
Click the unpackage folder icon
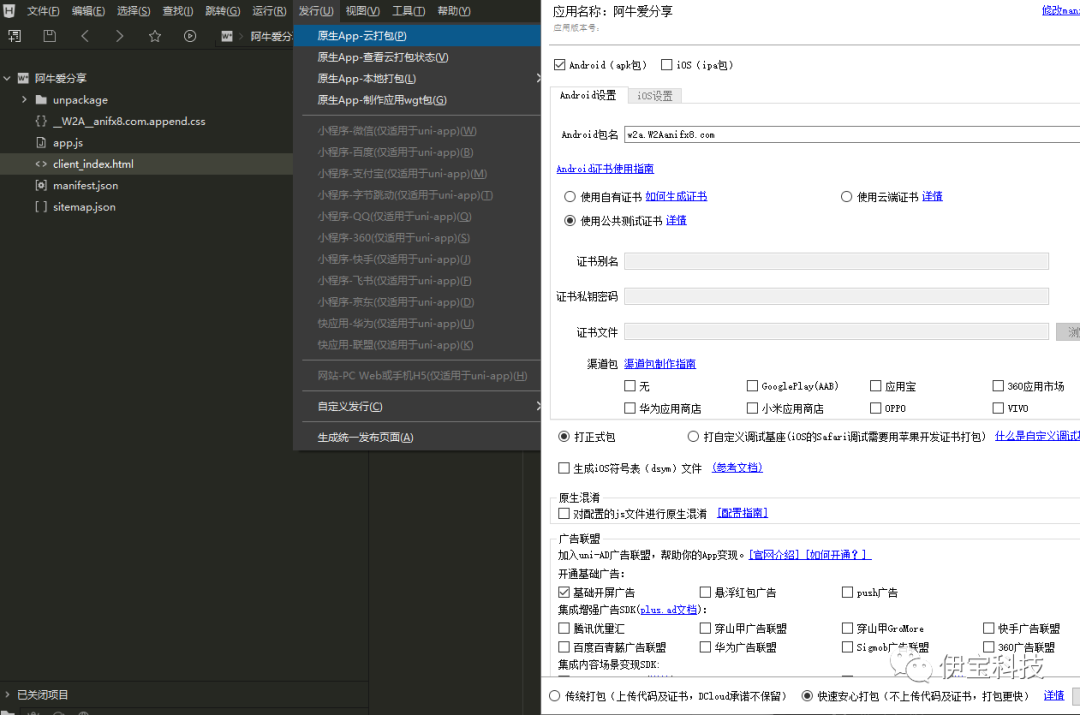(41, 99)
